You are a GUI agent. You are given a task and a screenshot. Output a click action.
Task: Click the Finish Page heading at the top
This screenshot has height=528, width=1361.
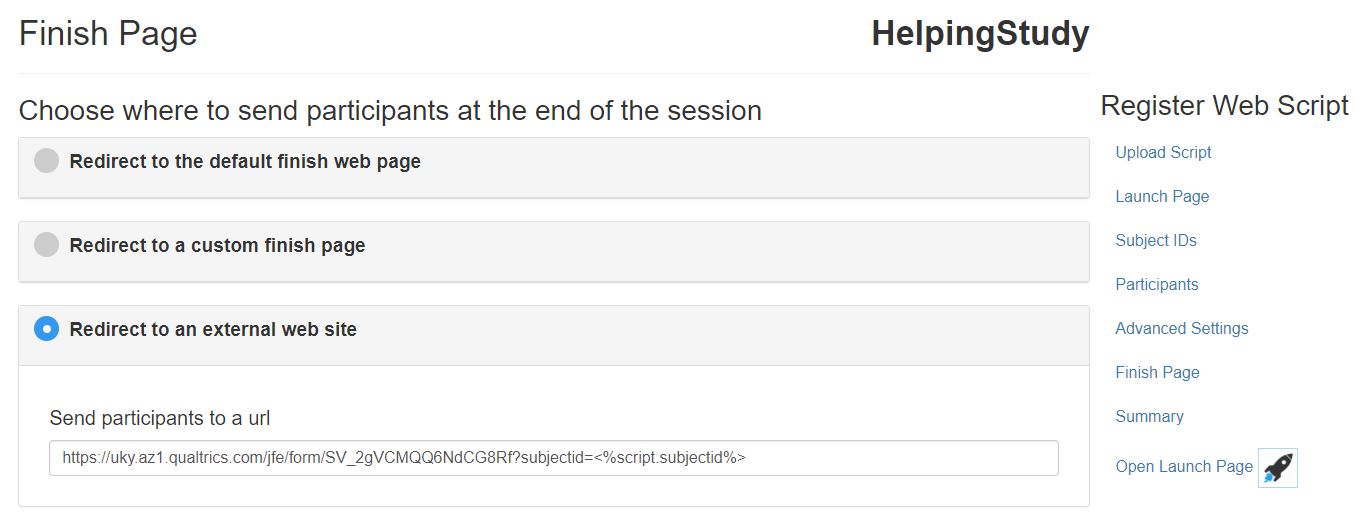108,34
